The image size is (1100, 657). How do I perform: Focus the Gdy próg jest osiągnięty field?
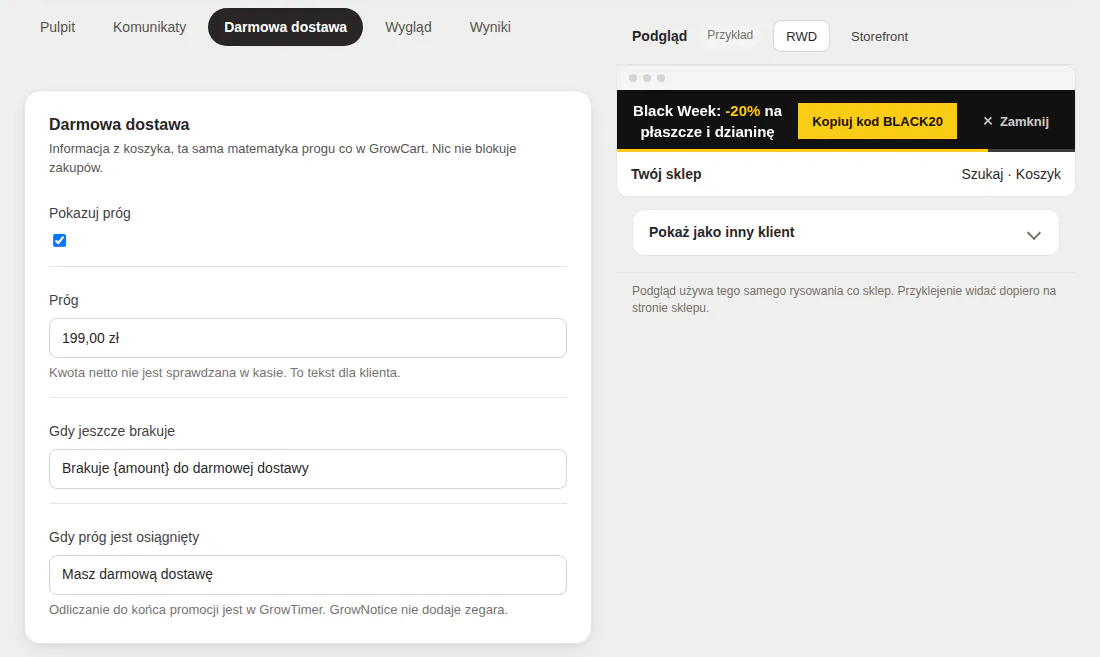(x=308, y=575)
